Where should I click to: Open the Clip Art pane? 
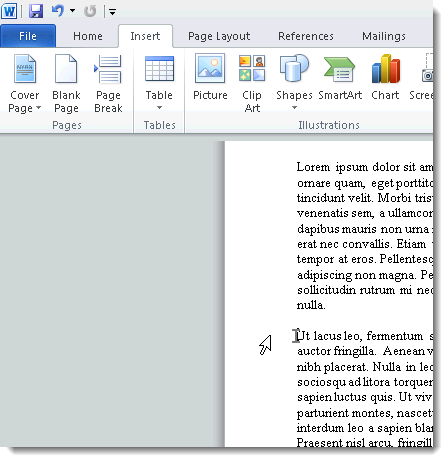click(x=252, y=84)
